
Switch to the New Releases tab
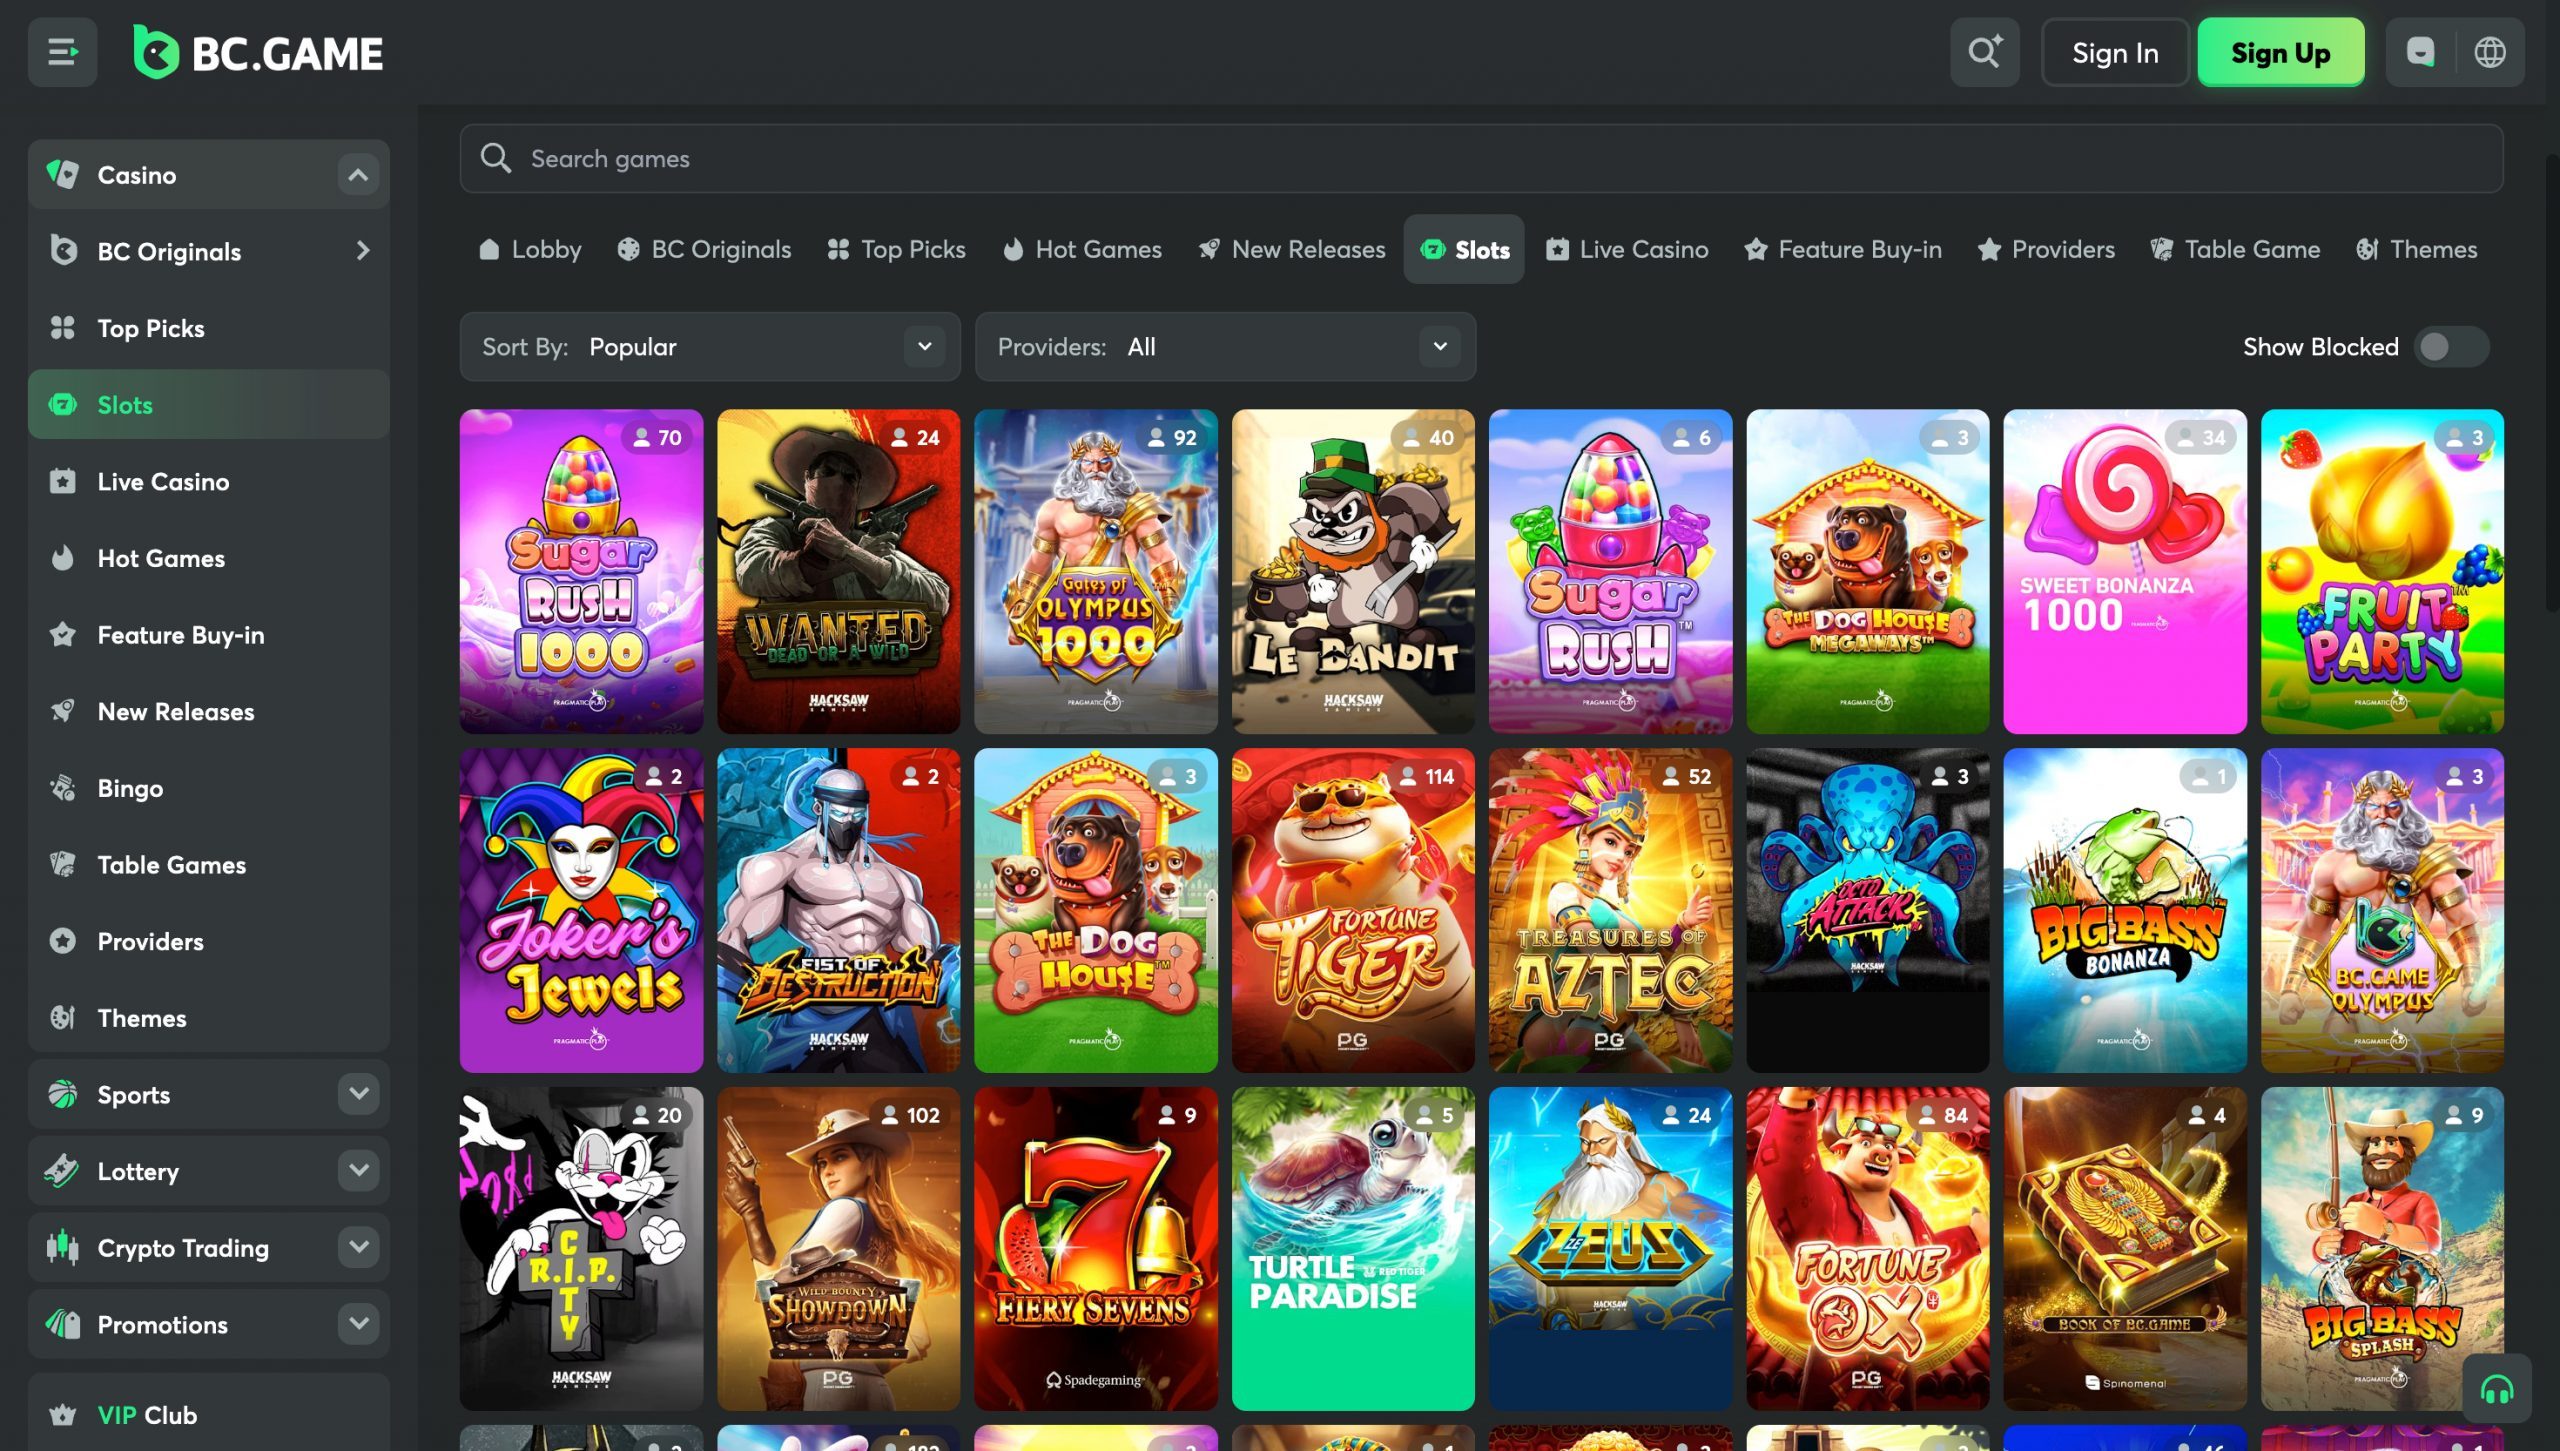1291,249
